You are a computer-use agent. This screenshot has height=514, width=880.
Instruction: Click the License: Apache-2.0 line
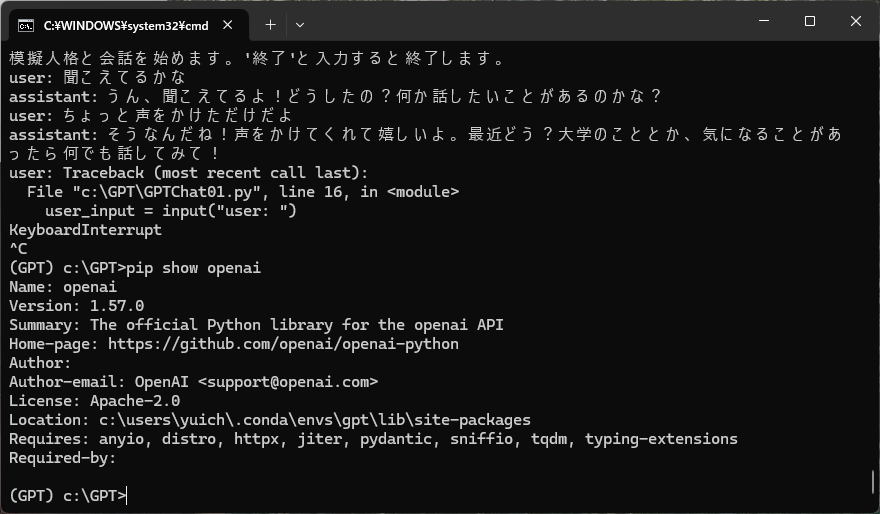95,401
